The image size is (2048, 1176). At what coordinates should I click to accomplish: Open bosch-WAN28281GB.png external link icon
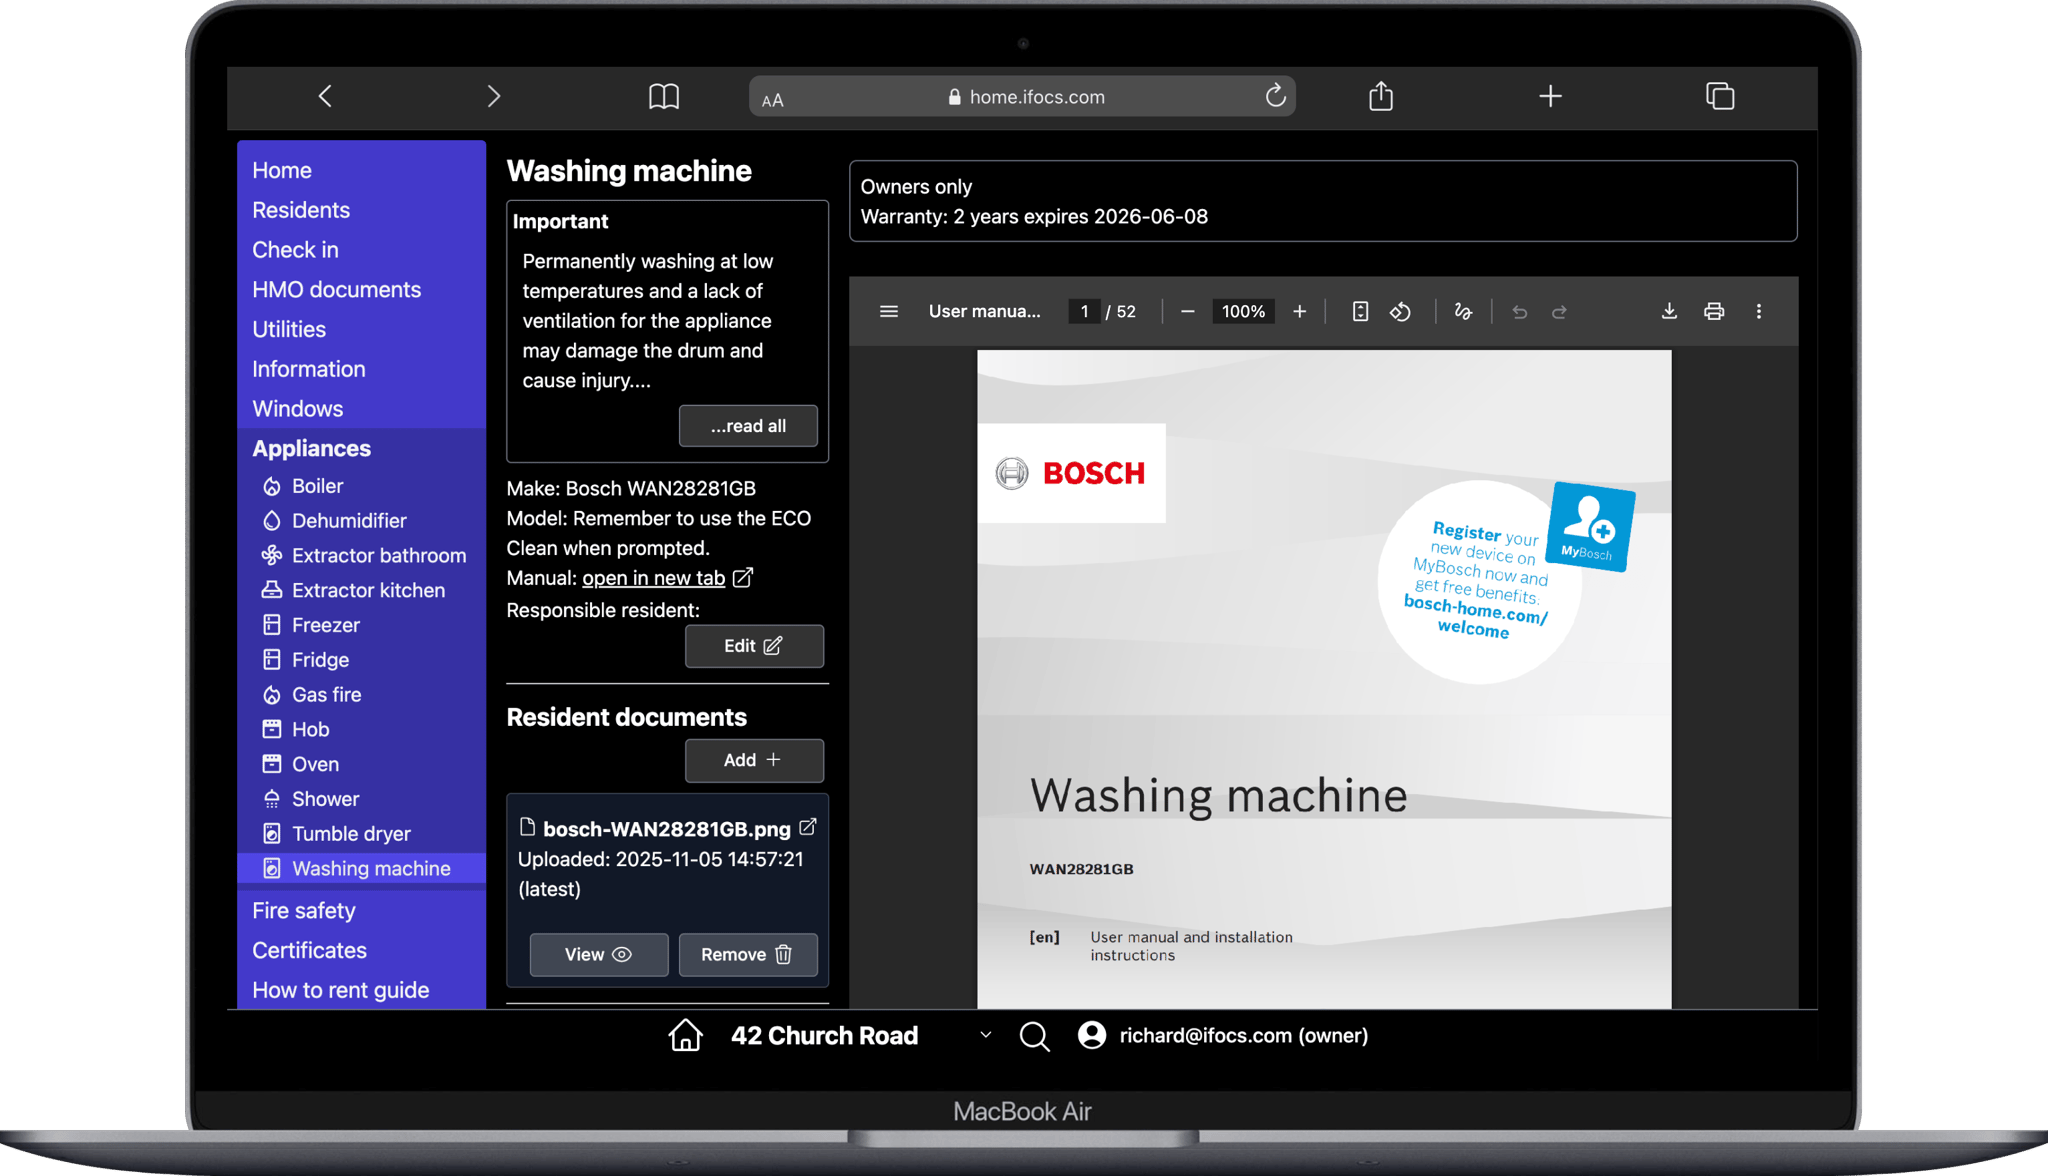[808, 827]
